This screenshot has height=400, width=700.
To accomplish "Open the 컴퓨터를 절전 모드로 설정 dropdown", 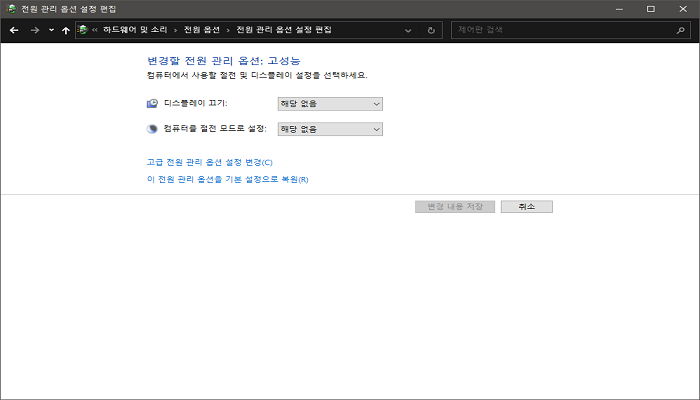I will (x=330, y=129).
